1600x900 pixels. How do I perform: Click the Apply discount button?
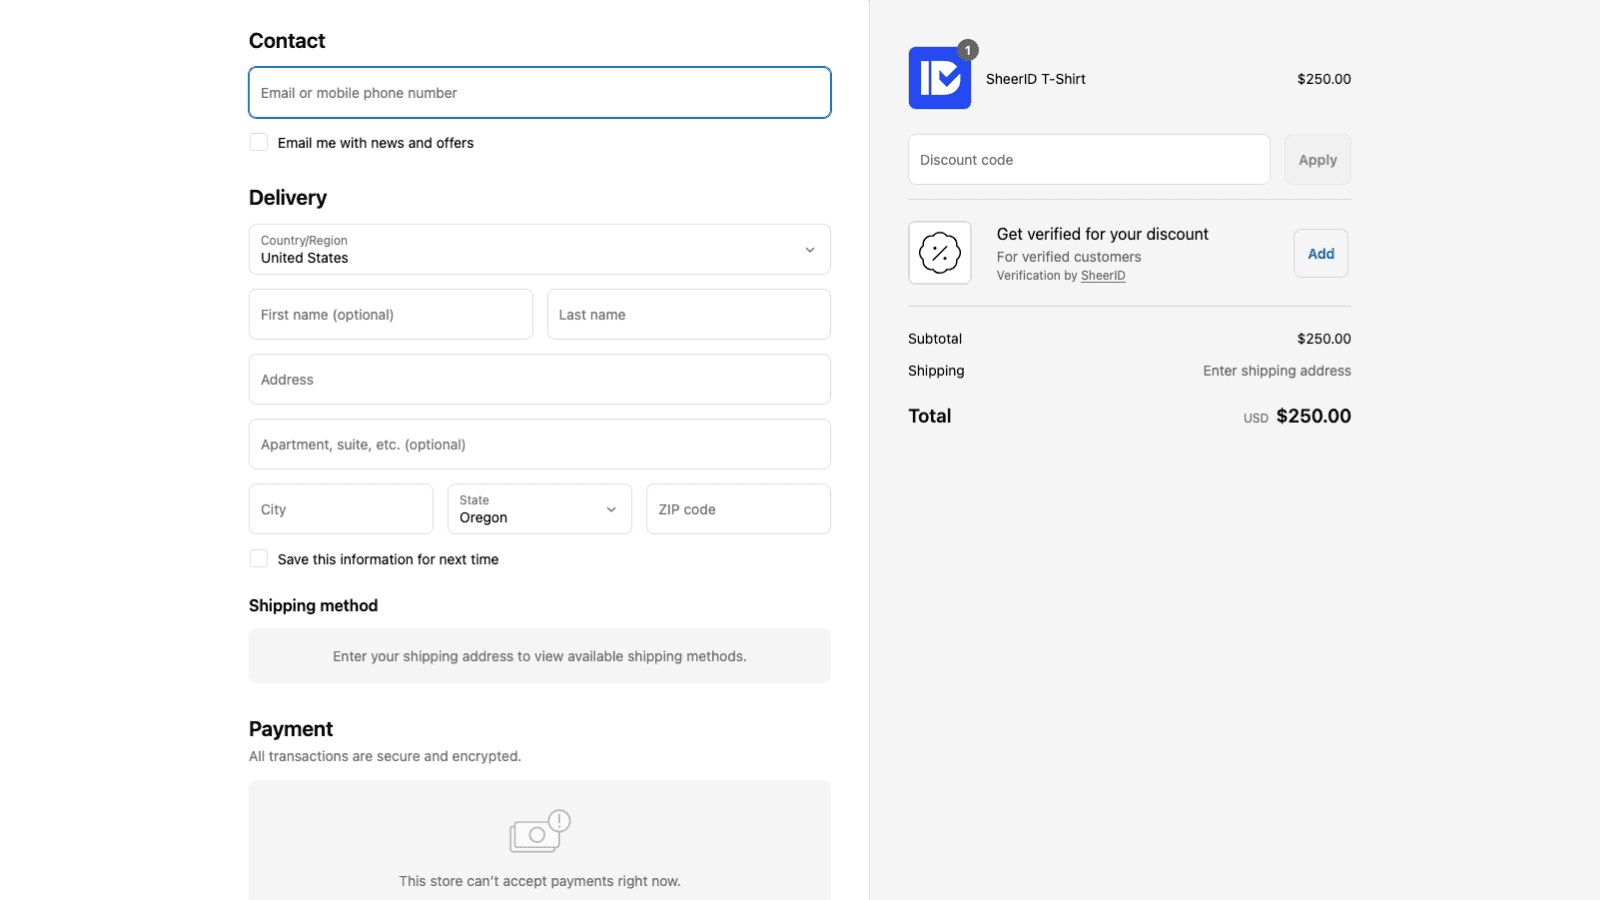click(x=1317, y=159)
